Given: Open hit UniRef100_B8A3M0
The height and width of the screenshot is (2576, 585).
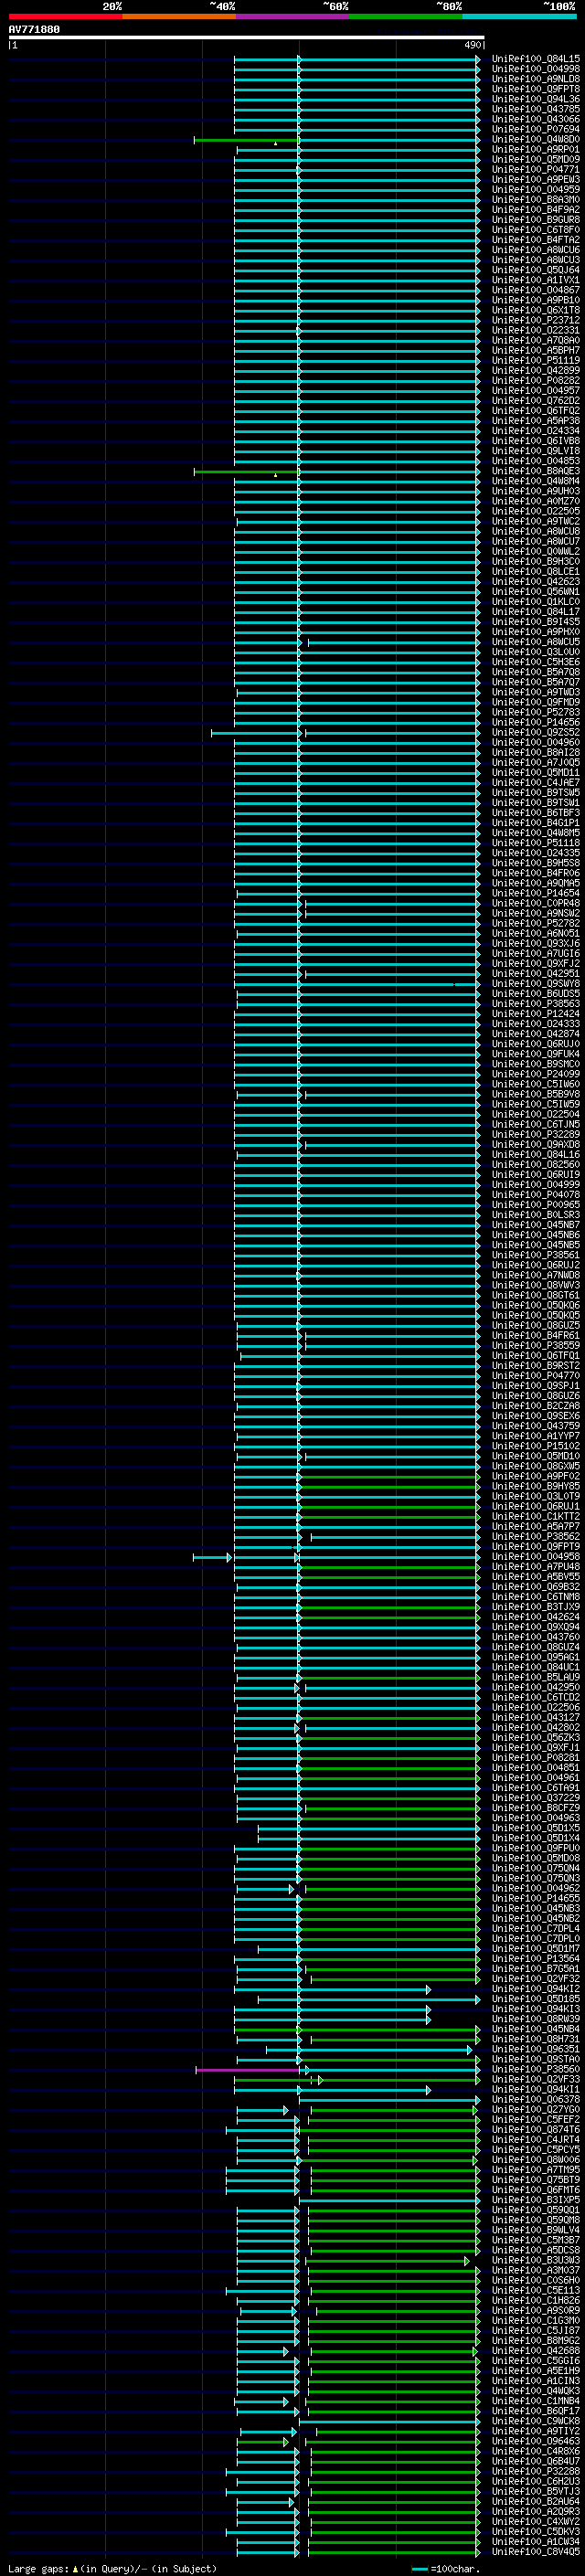Looking at the screenshot, I should [536, 200].
